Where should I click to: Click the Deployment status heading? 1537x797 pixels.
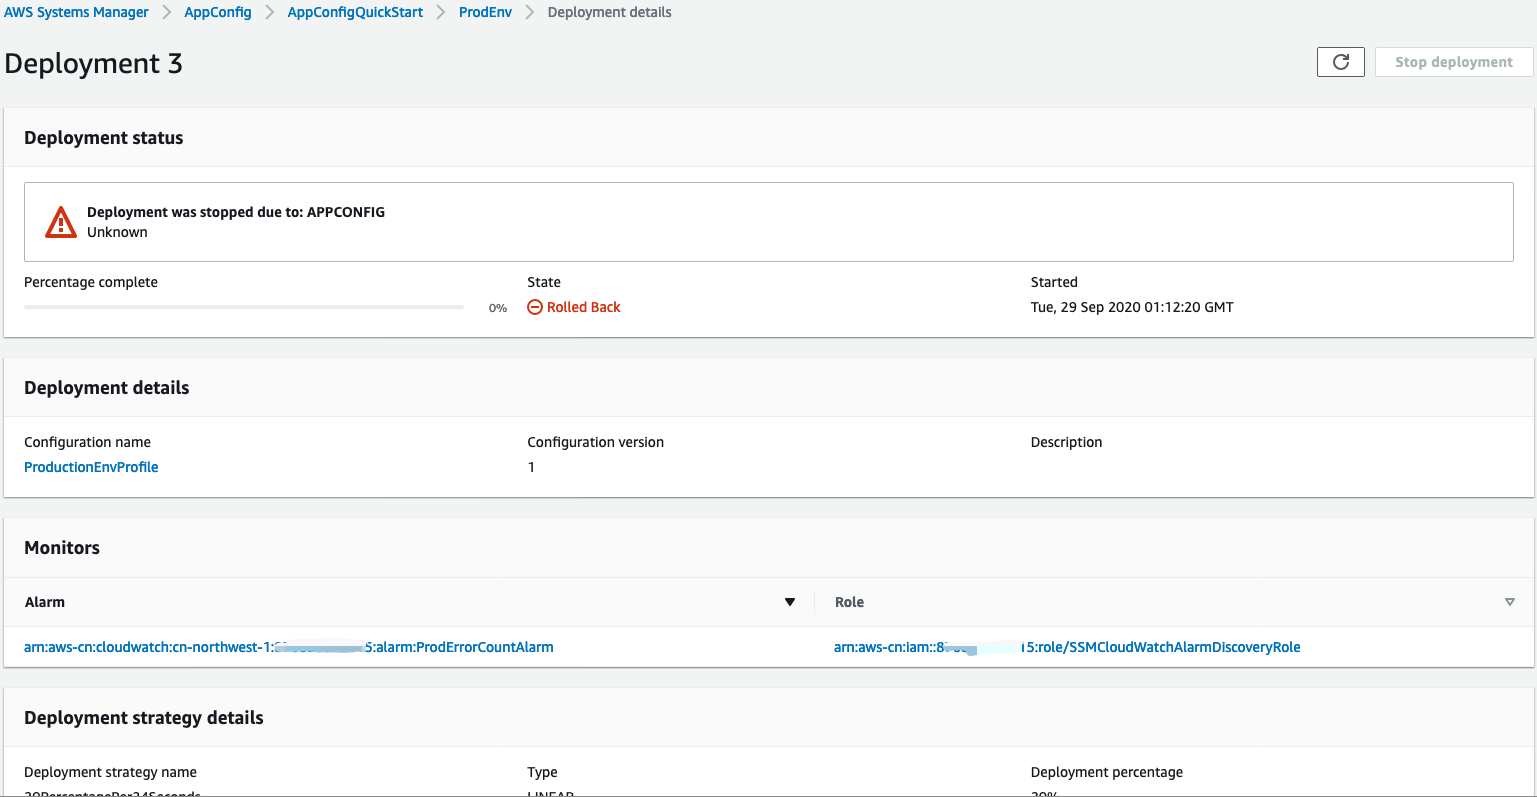coord(104,138)
